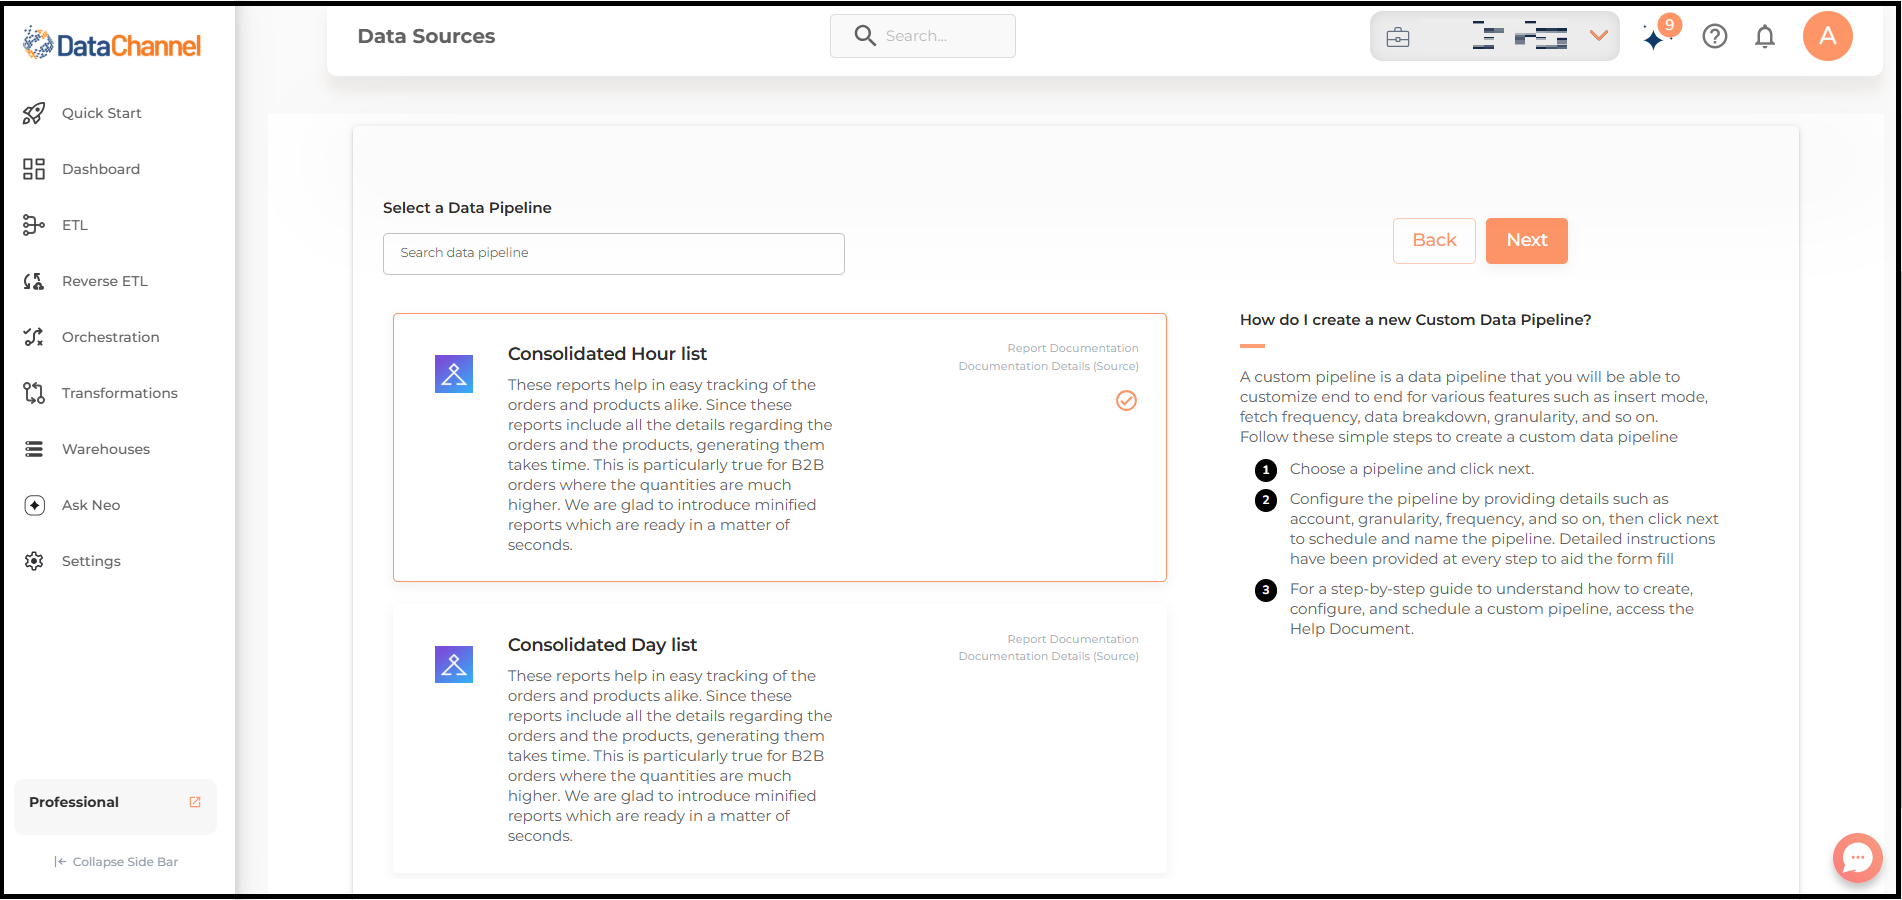Focus the top Search field
This screenshot has width=1902, height=900.
(x=923, y=36)
